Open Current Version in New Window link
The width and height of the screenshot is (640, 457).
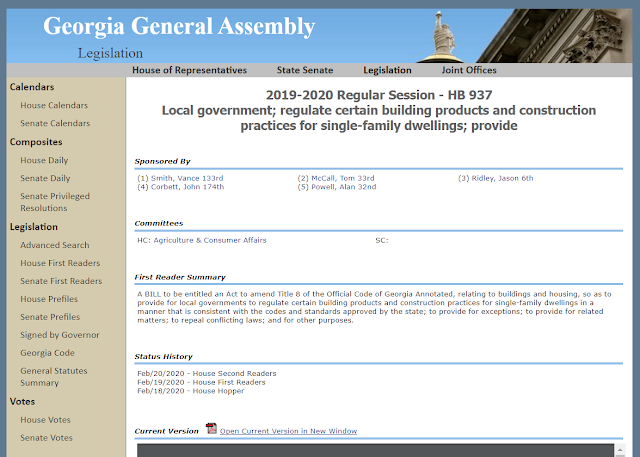288,431
